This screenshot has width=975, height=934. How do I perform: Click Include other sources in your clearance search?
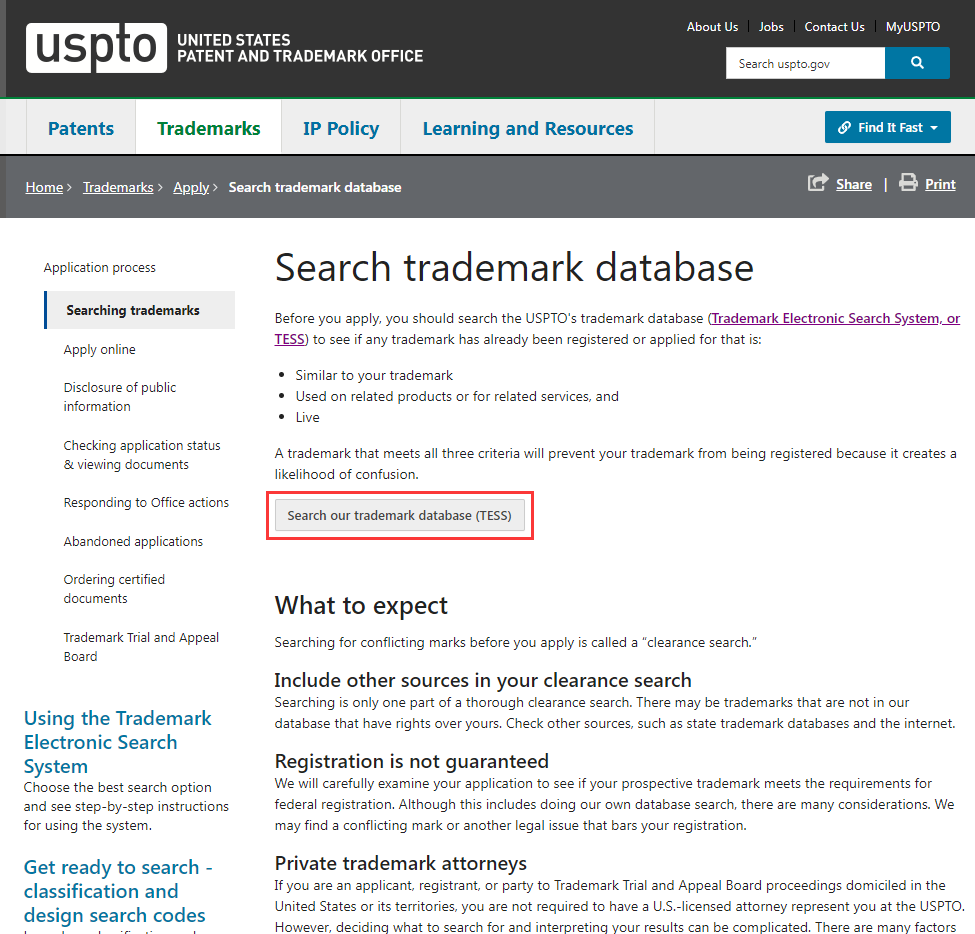pos(483,680)
